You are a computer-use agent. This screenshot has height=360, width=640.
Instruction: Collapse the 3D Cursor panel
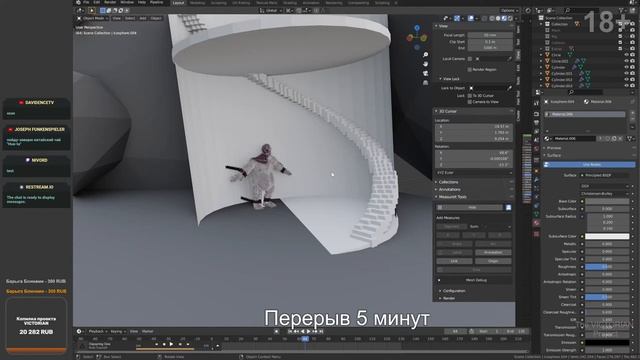(x=436, y=111)
